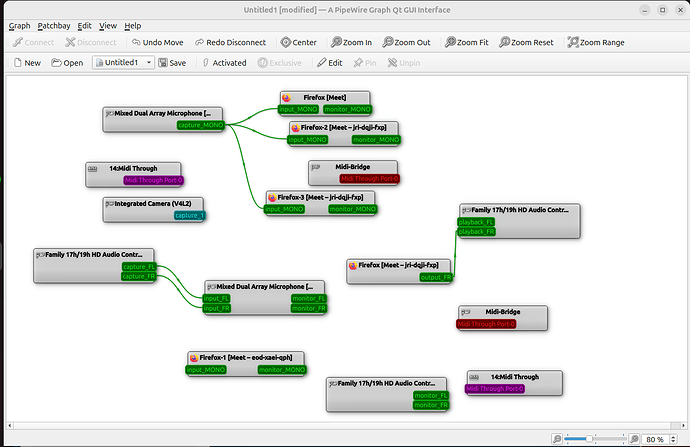Screen dimensions: 690x447
Task: Select the purple port on the lower-right 14:Midi Through node
Action: tap(495, 389)
